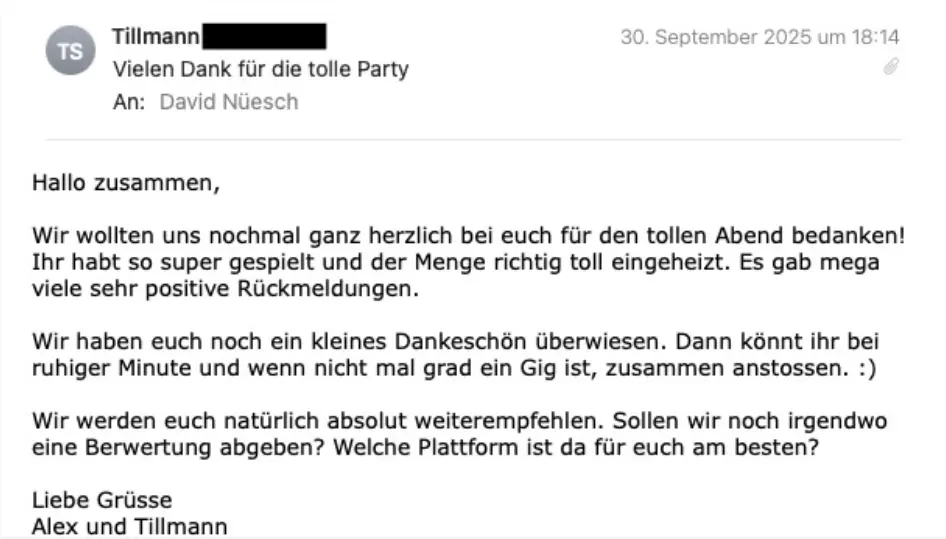
Task: Click the recipient David Nüesch
Action: click(229, 101)
